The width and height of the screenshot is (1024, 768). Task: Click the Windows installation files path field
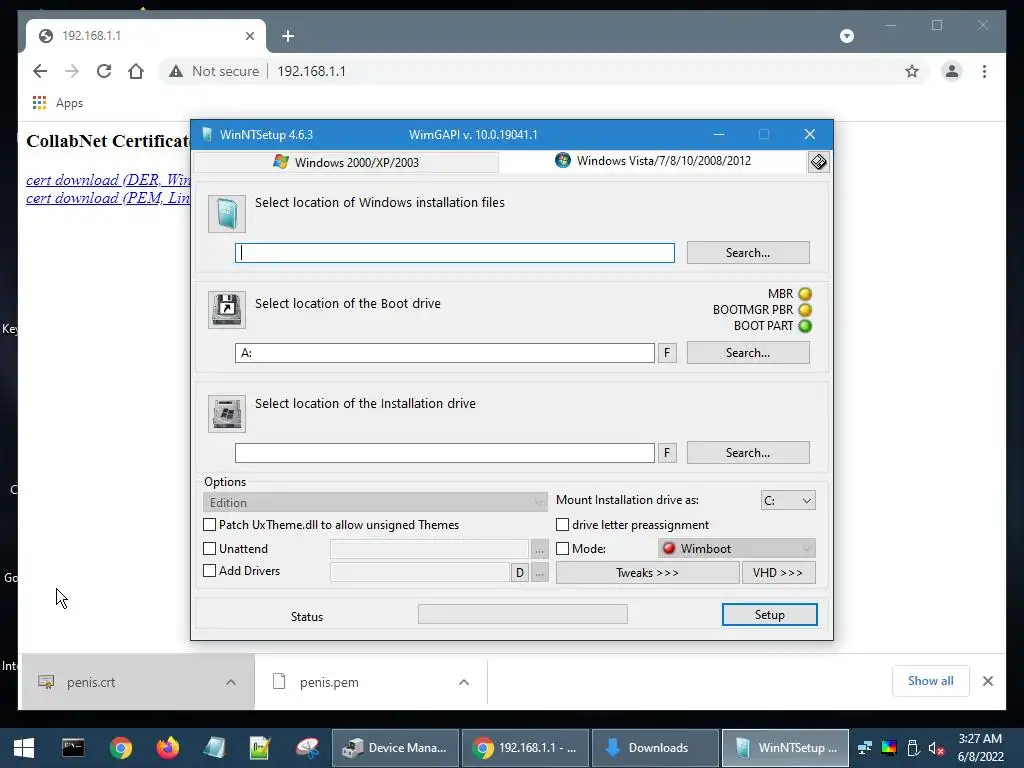coord(455,253)
